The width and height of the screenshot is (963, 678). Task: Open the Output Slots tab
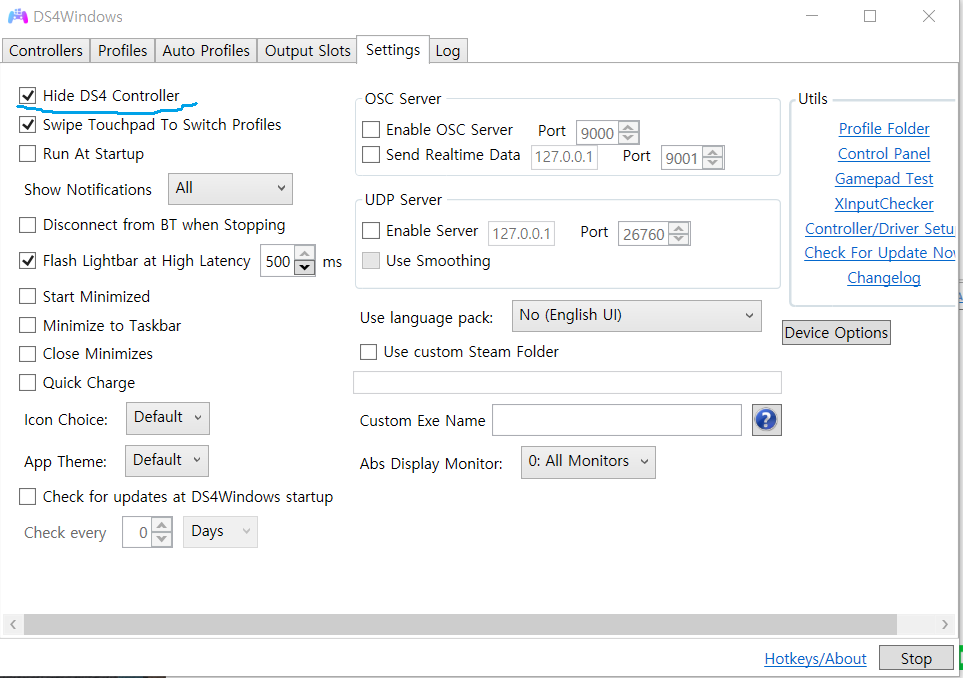[x=307, y=50]
